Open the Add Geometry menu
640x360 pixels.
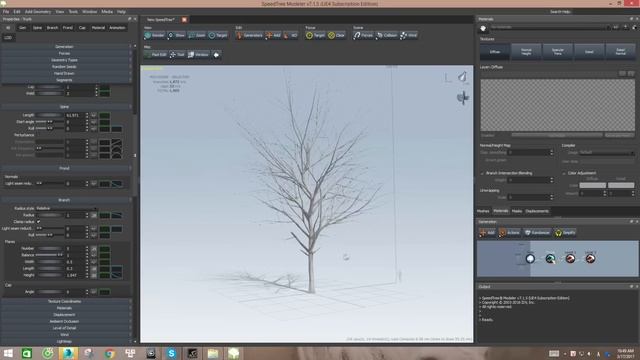[38, 12]
